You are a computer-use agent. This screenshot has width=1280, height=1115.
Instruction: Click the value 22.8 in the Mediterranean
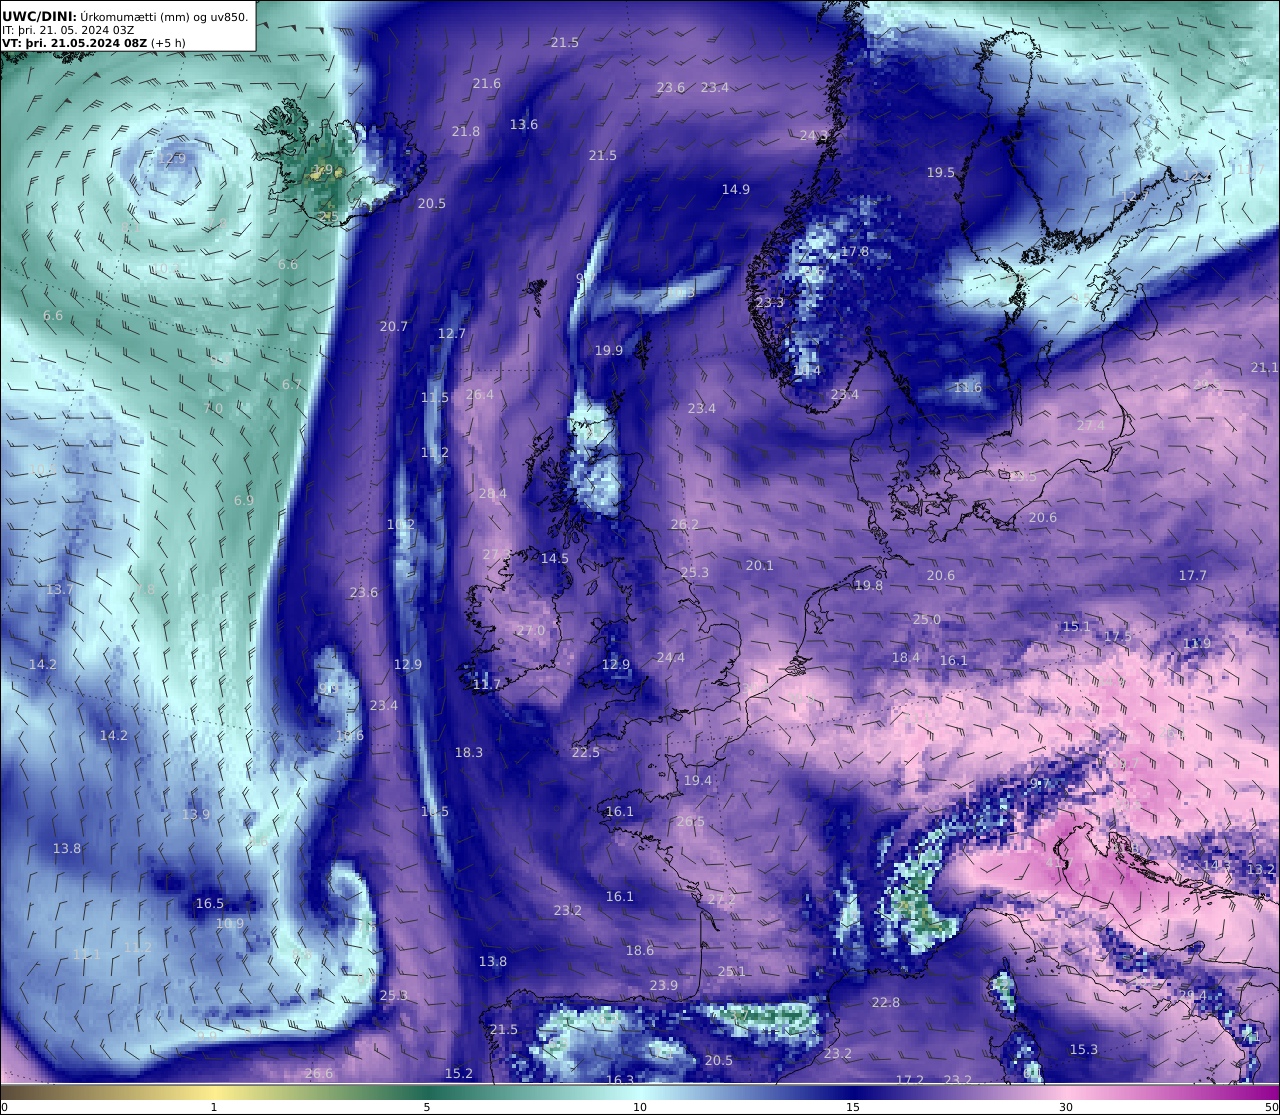pos(886,1003)
